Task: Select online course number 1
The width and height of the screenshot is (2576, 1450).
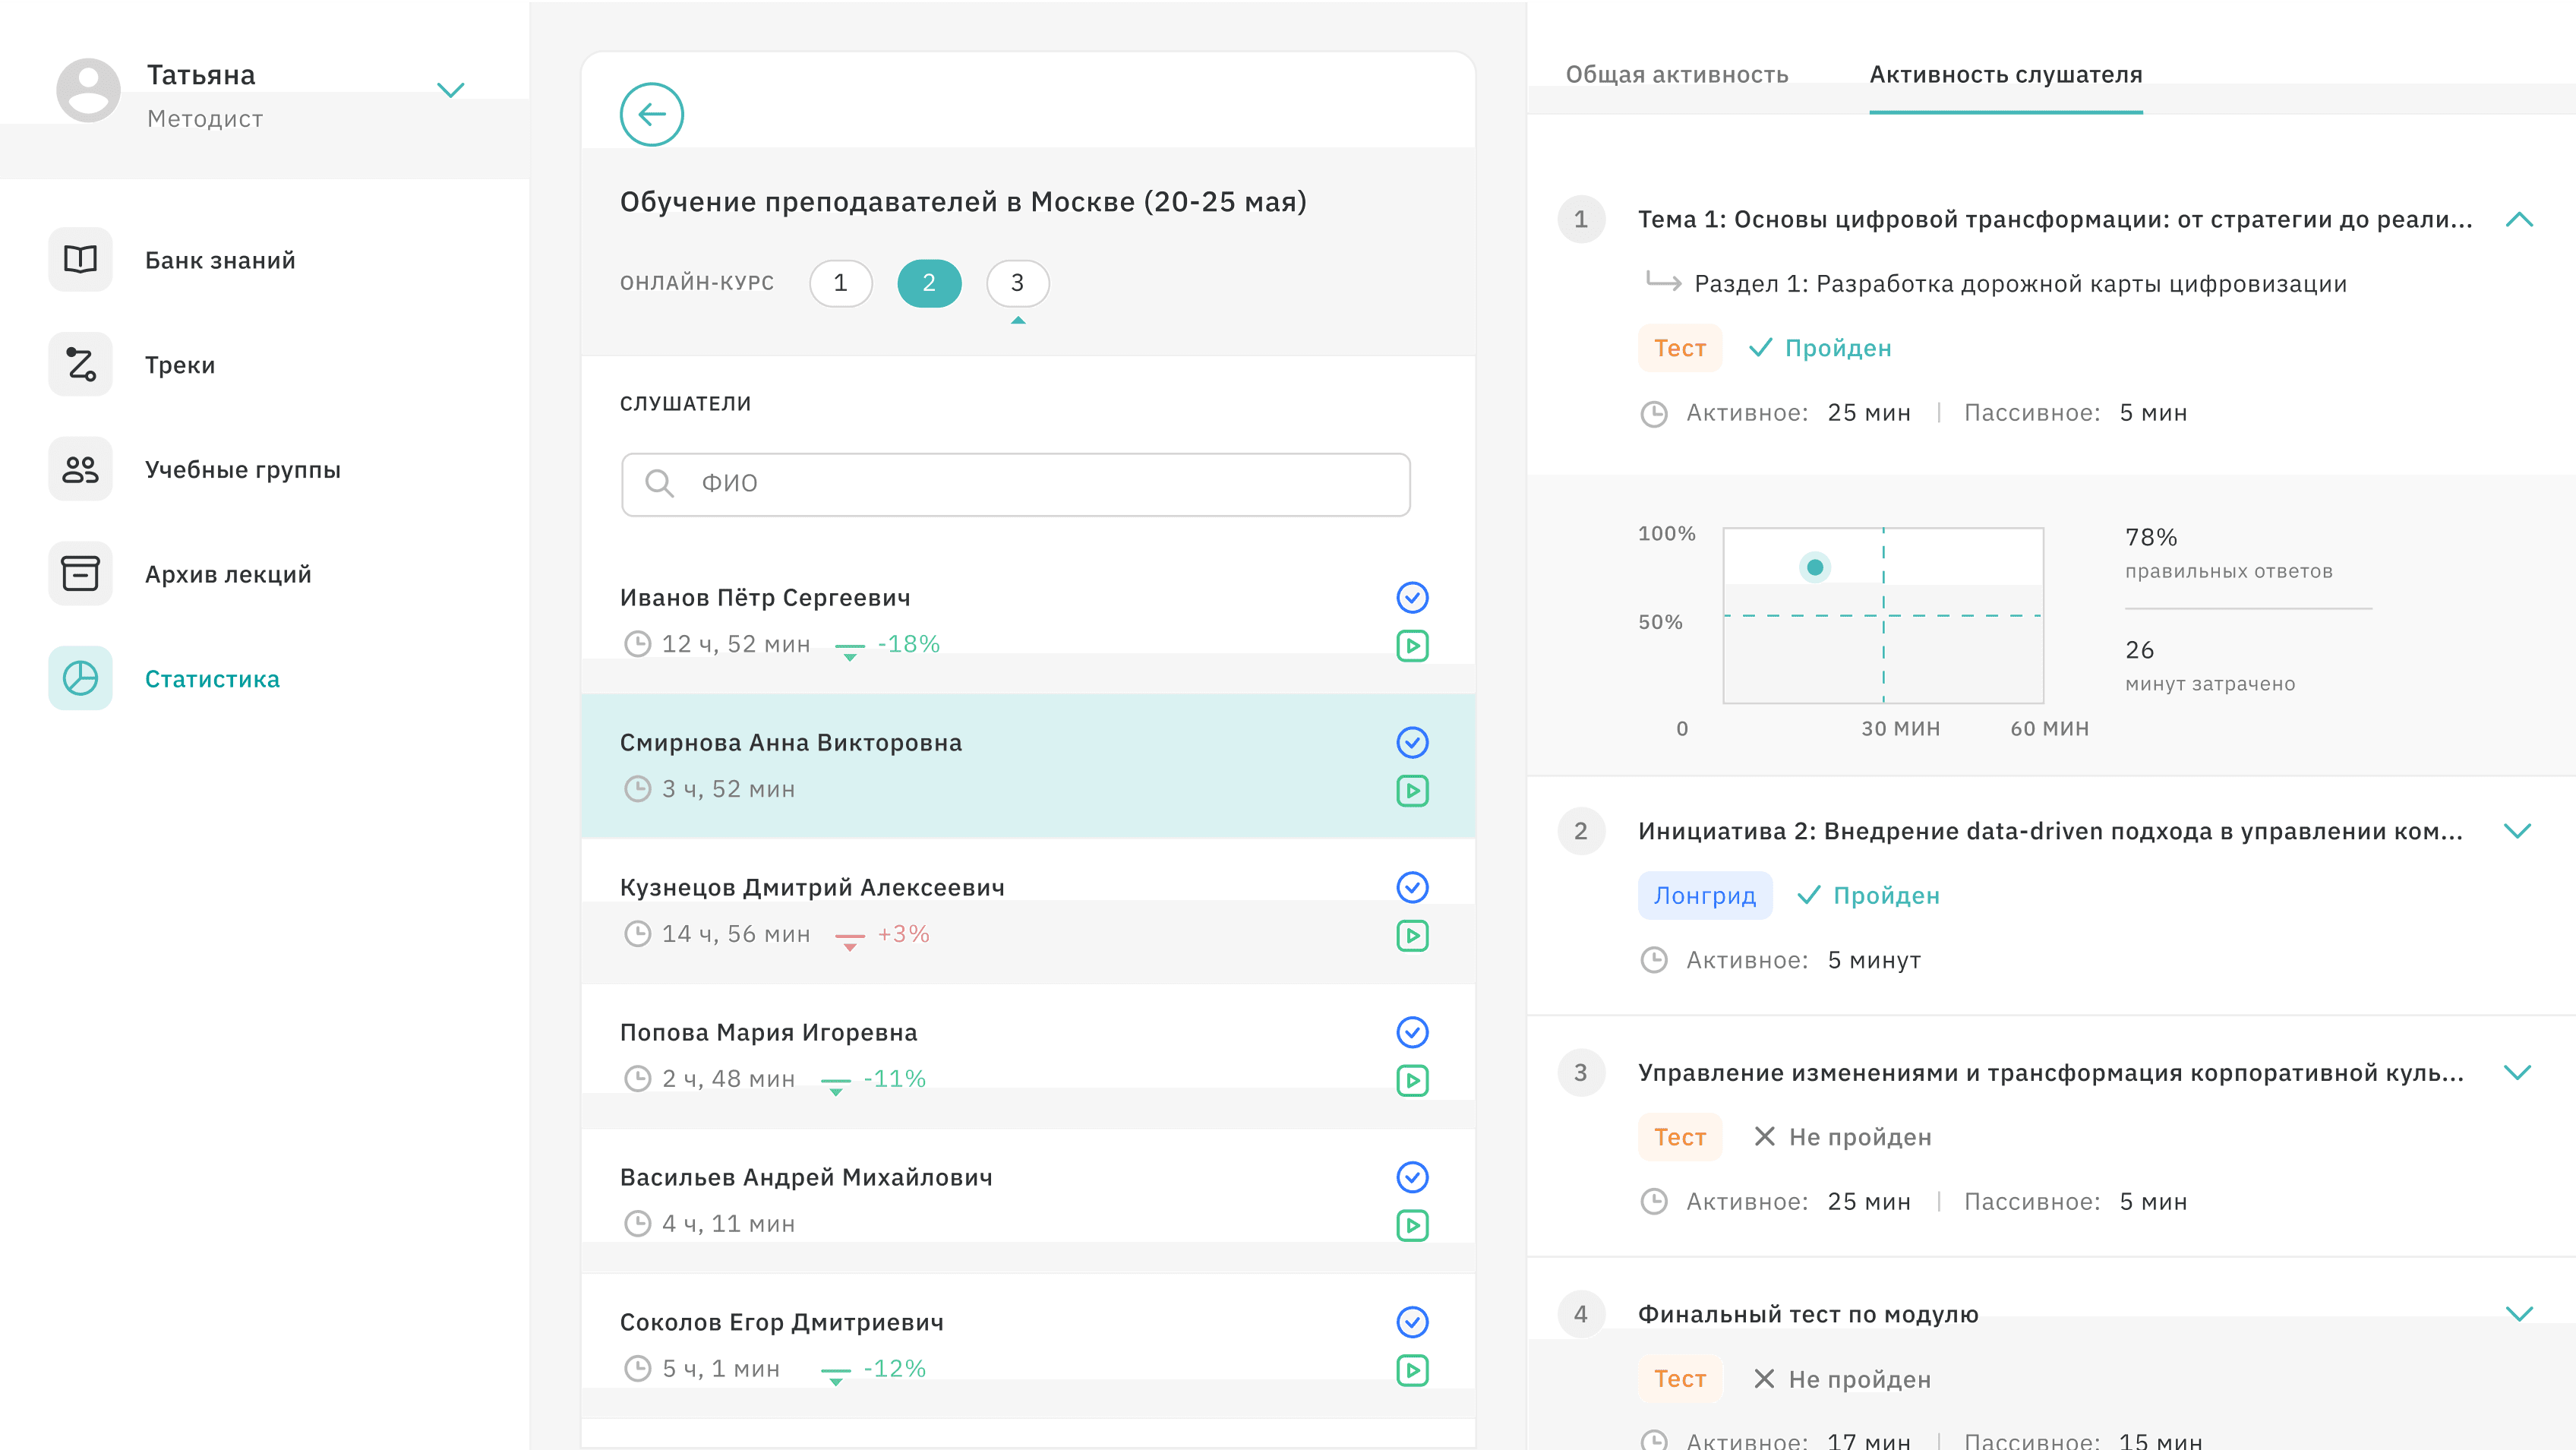Action: click(x=840, y=283)
